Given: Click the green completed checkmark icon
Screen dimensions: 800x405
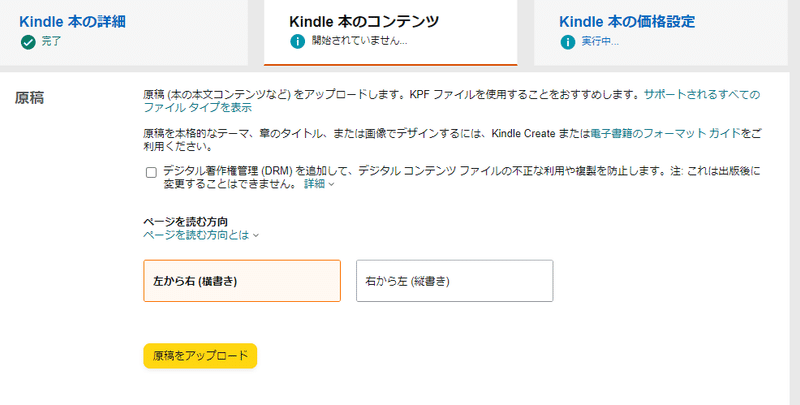Looking at the screenshot, I should (x=28, y=42).
